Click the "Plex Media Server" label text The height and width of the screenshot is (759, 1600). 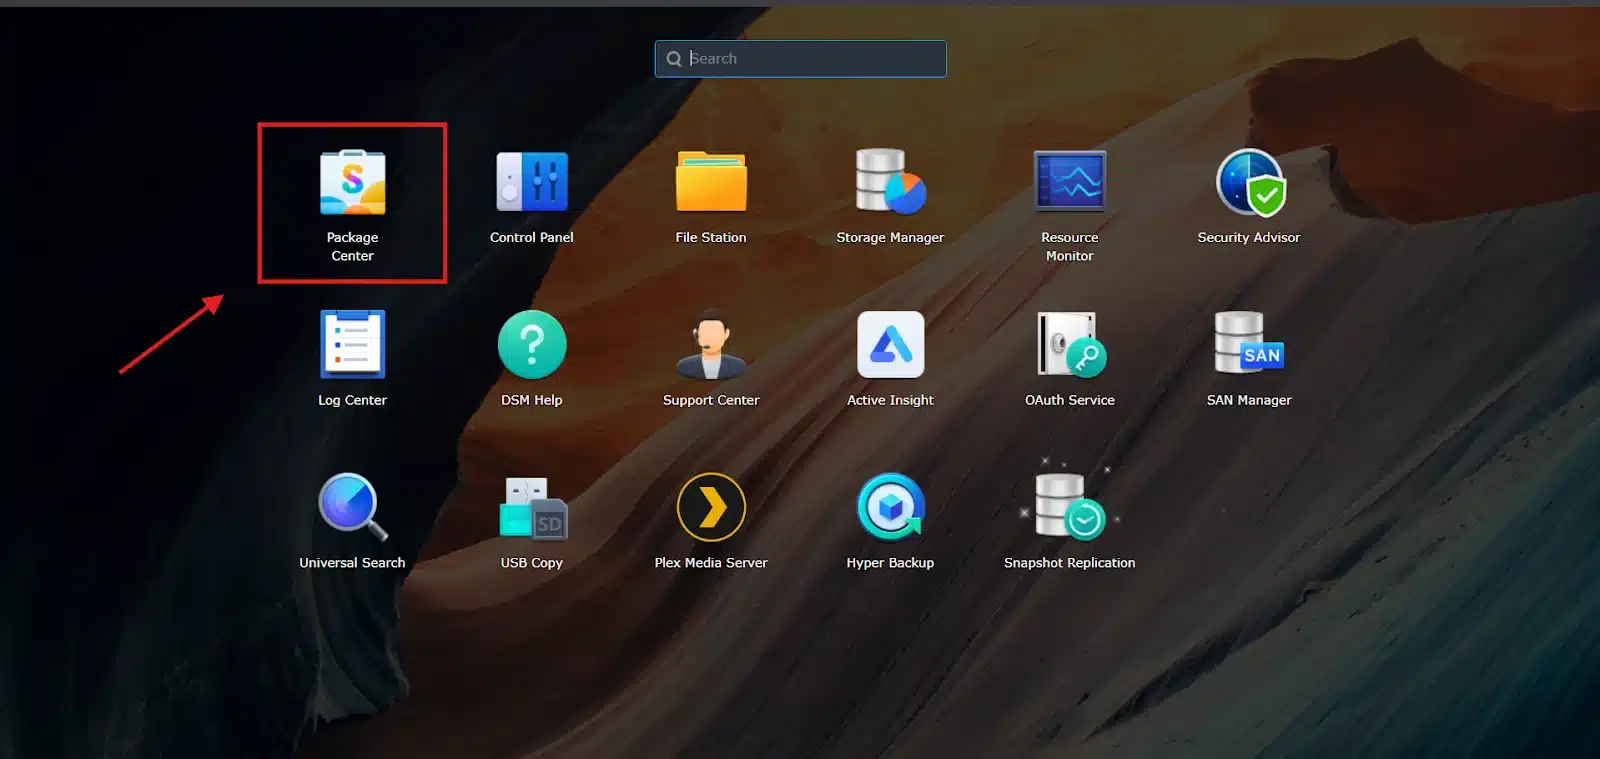pos(711,563)
